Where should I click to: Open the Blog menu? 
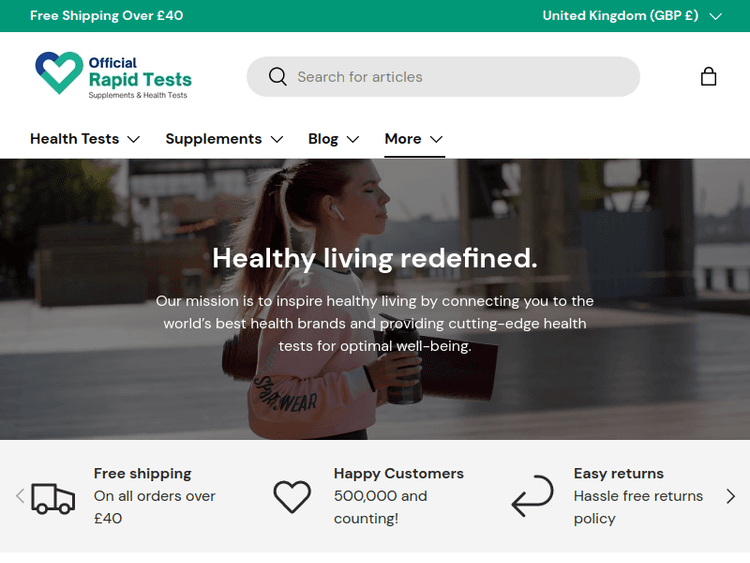[x=334, y=139]
